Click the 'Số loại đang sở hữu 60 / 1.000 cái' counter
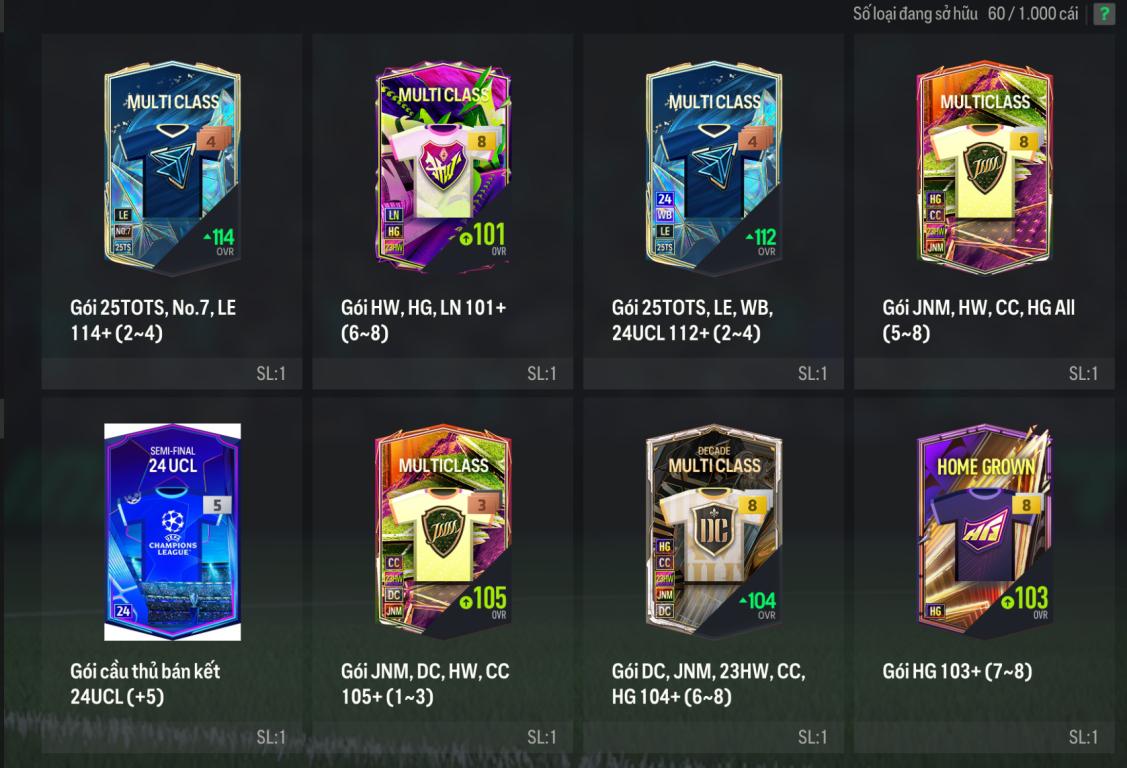 965,14
